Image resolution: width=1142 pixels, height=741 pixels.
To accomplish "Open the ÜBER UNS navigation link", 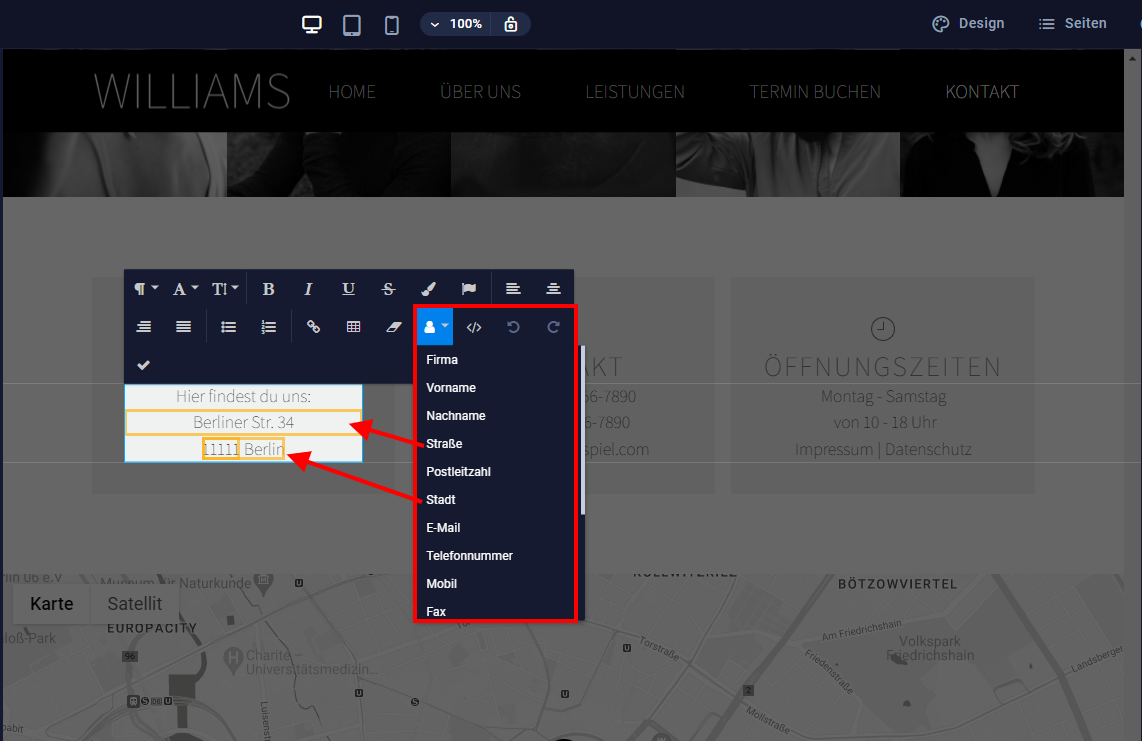I will (481, 92).
